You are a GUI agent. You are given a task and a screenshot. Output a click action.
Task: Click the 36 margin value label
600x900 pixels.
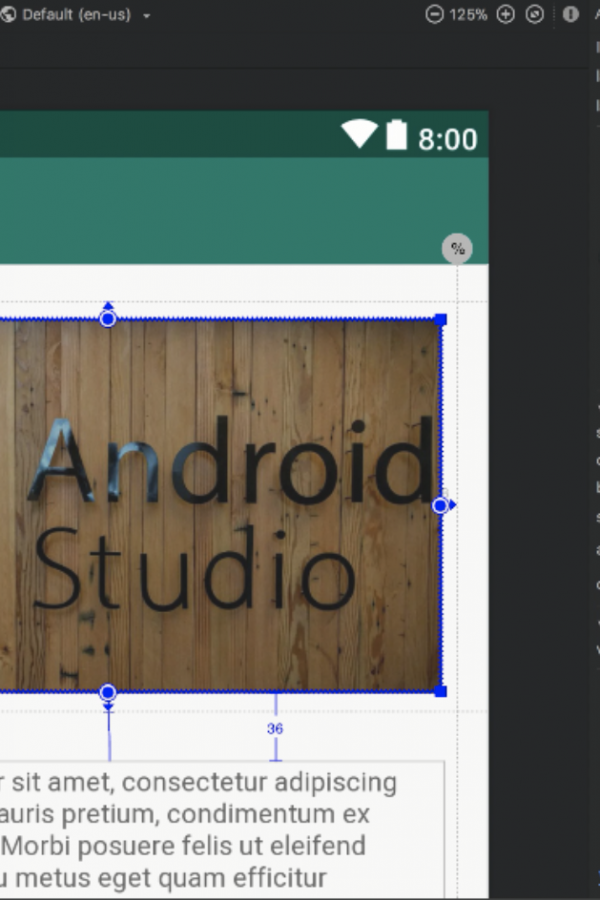[x=275, y=728]
